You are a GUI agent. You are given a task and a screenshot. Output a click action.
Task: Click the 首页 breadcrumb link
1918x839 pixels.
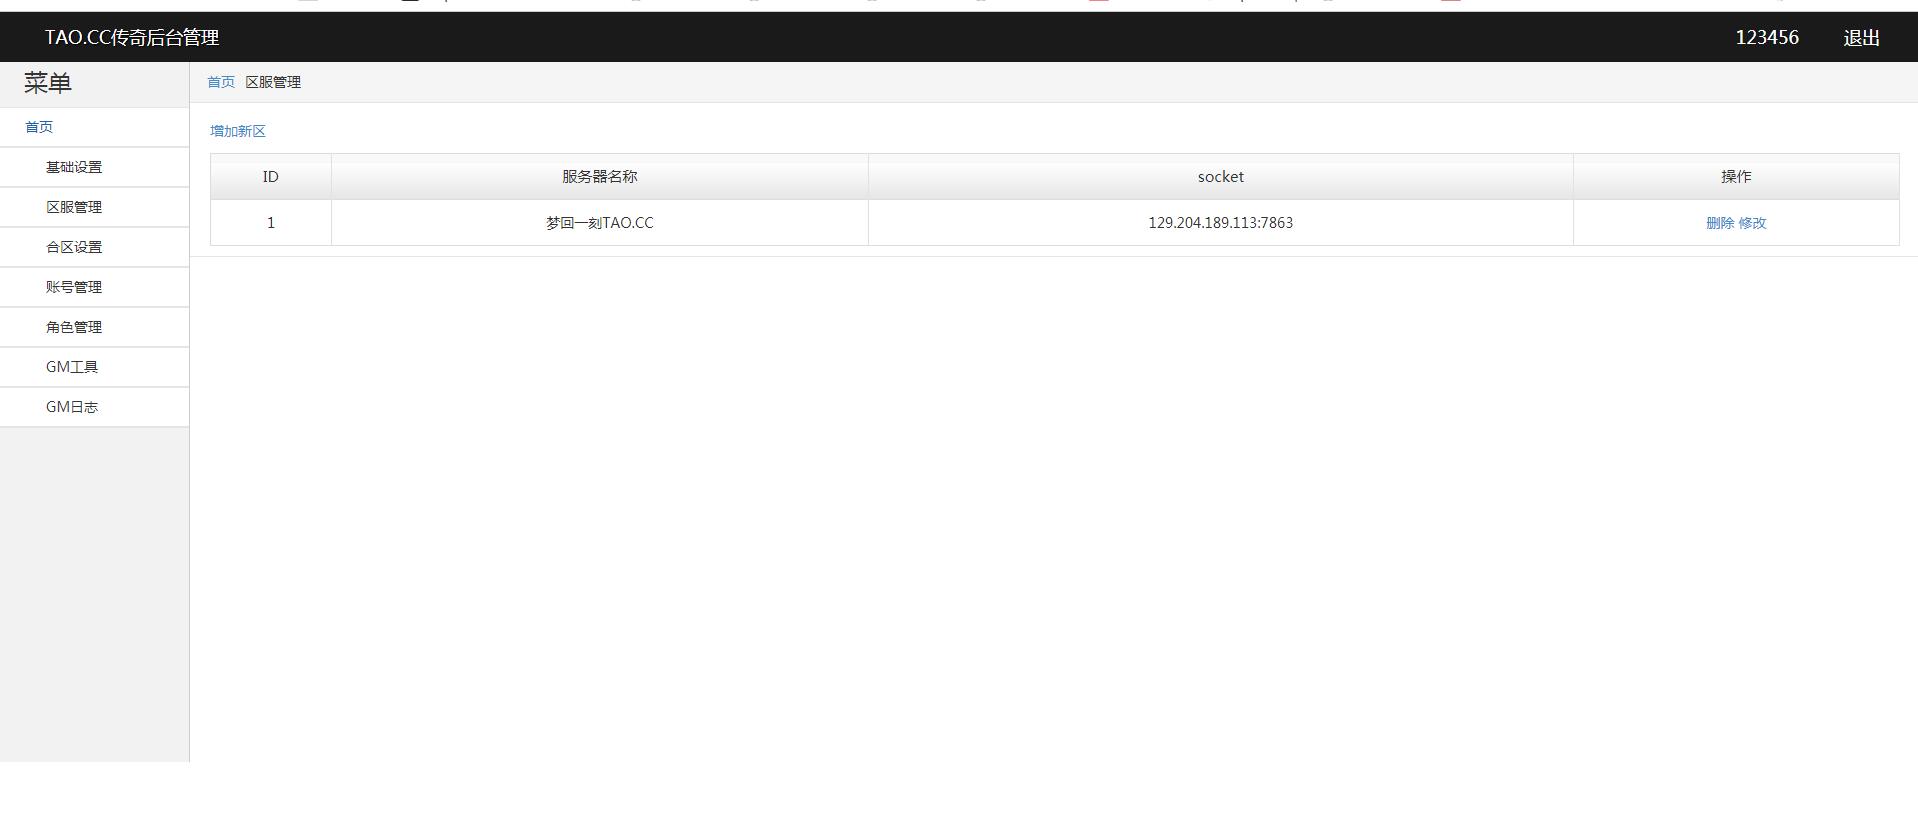[x=221, y=82]
